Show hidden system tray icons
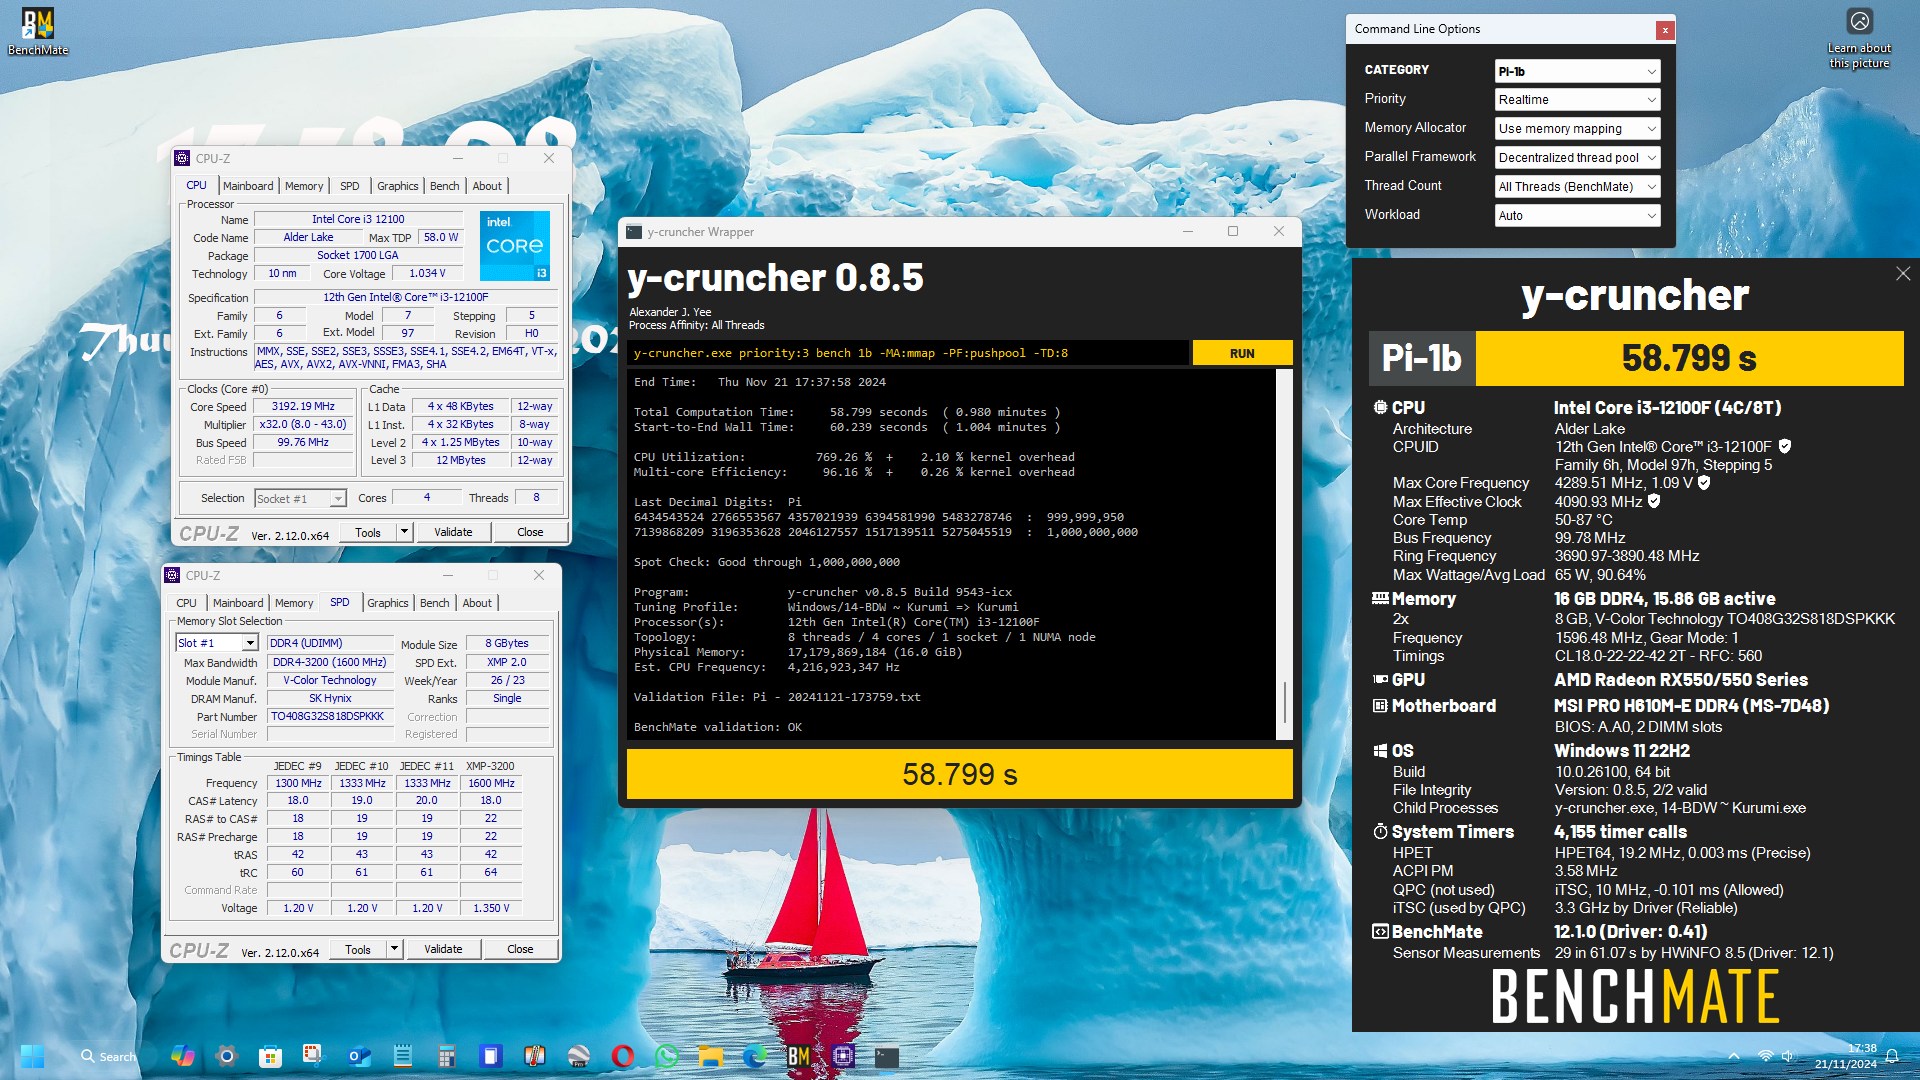 1734,1056
